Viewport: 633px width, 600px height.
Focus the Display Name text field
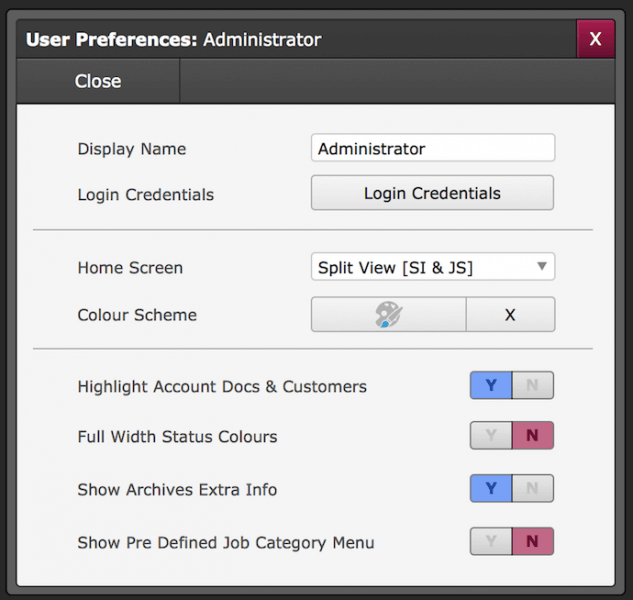(x=432, y=149)
